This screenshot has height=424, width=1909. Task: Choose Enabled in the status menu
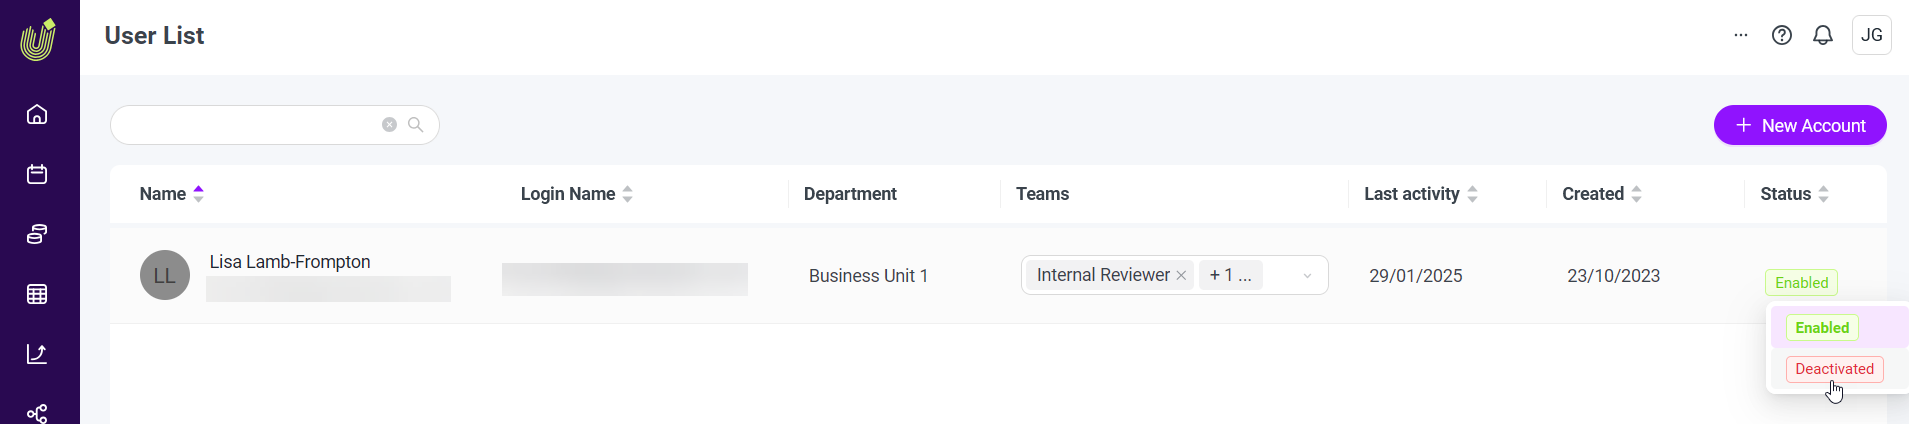[1822, 328]
